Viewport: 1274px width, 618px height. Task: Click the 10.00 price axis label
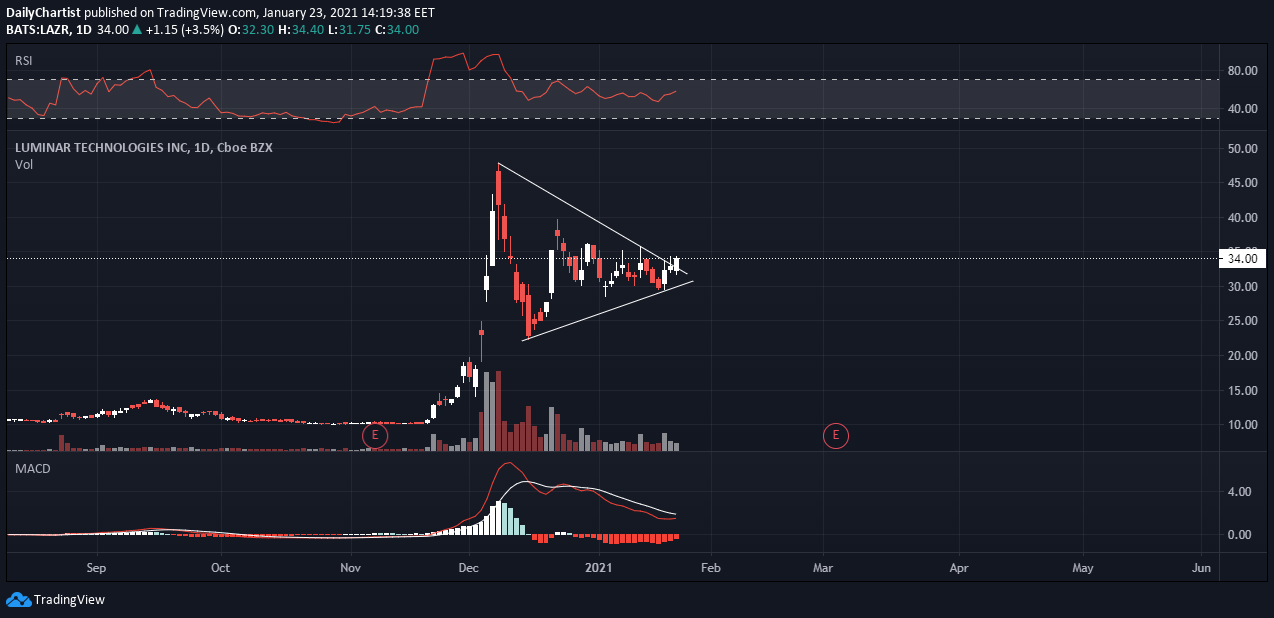pos(1242,425)
